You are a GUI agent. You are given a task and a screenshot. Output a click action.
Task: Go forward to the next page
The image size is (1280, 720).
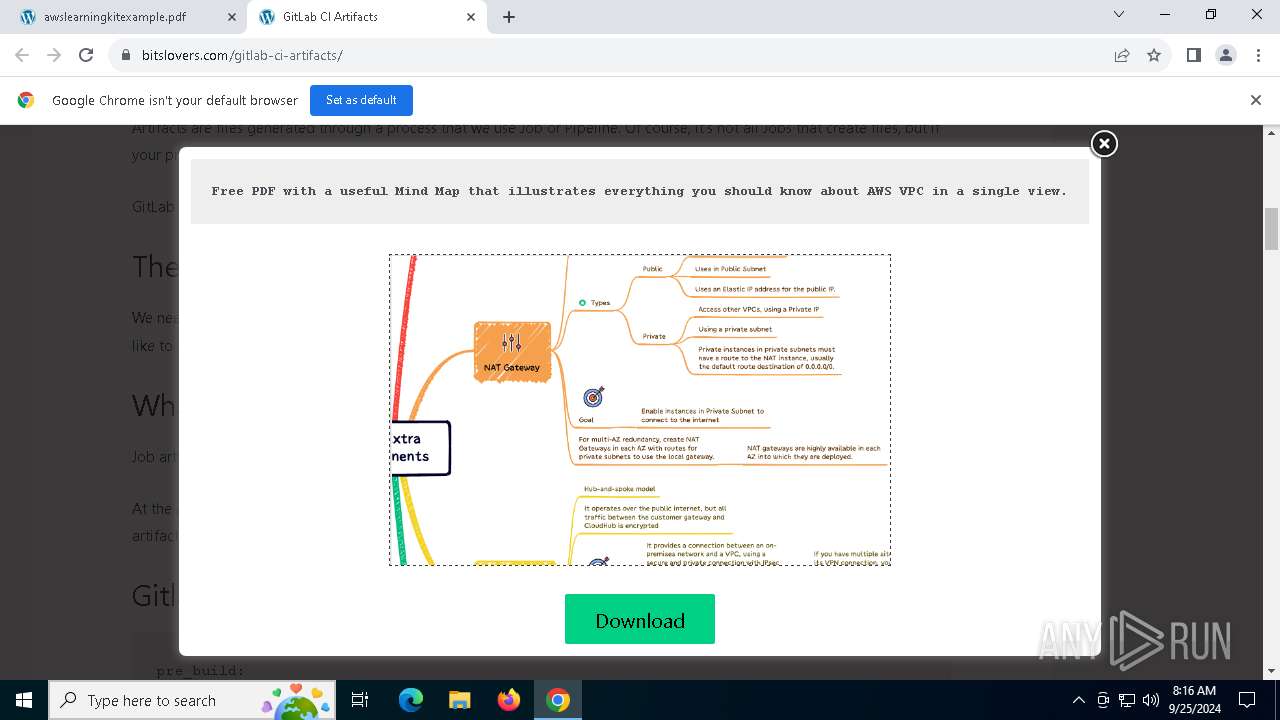pos(54,55)
